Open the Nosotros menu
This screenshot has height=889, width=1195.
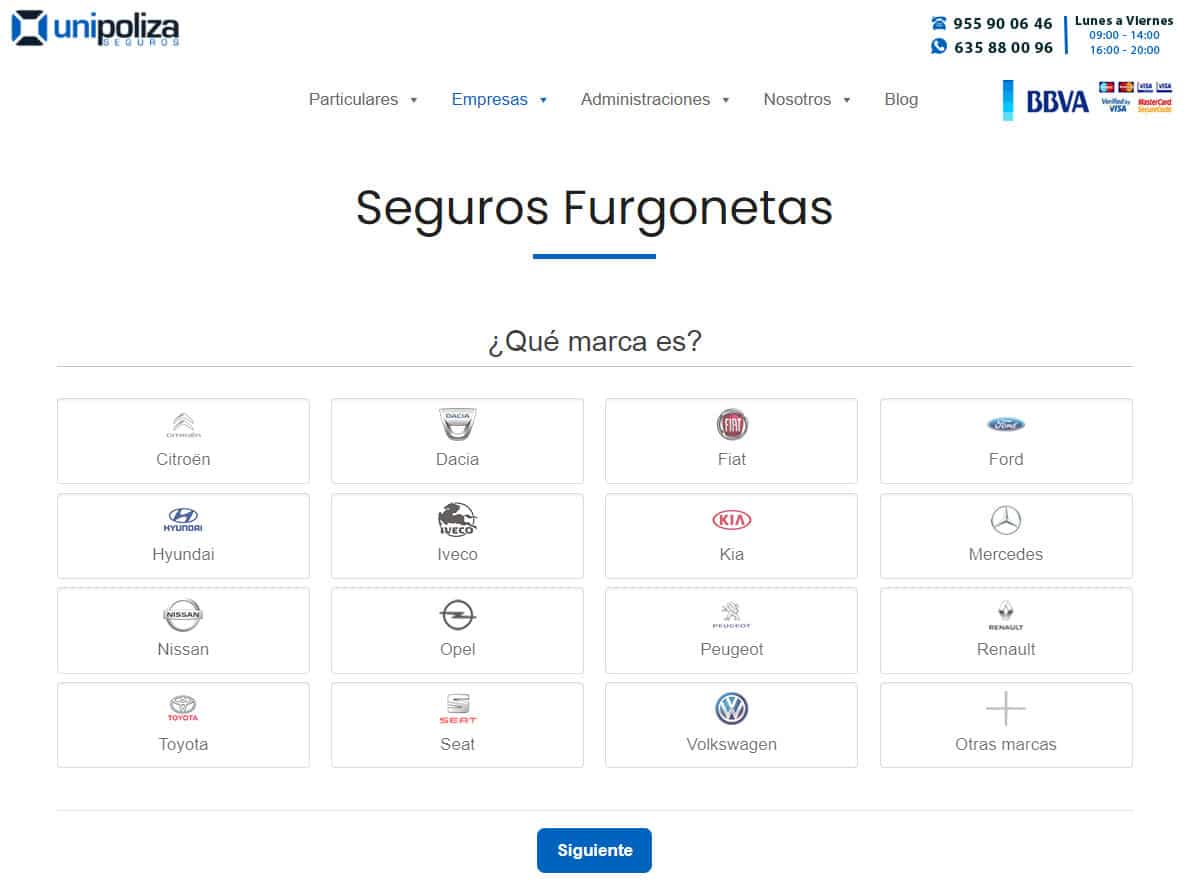[807, 100]
